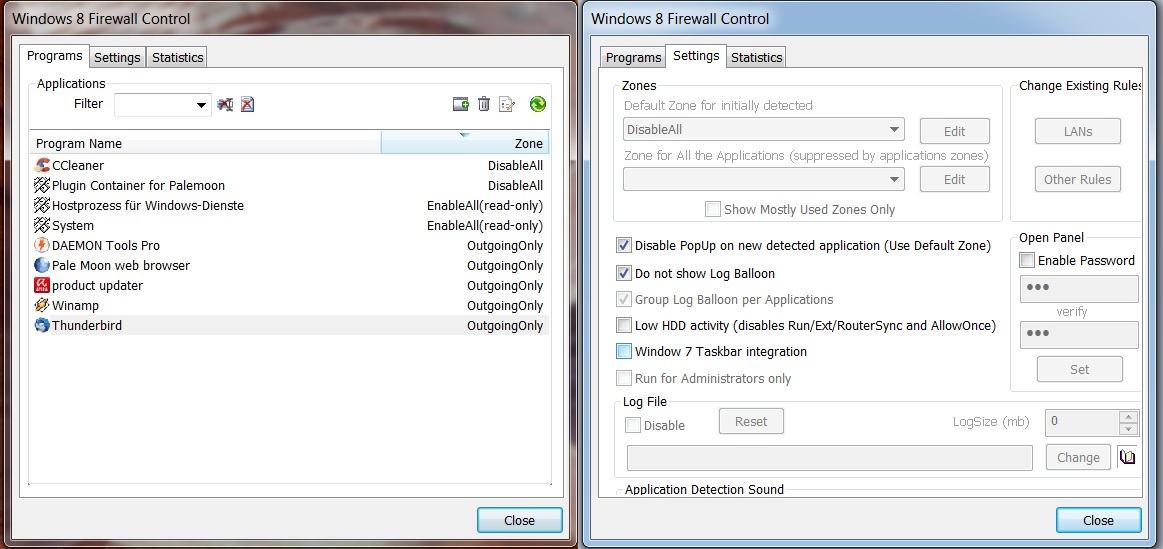Screen dimensions: 1163x549
Task: Click the add new application icon
Action: 461,104
